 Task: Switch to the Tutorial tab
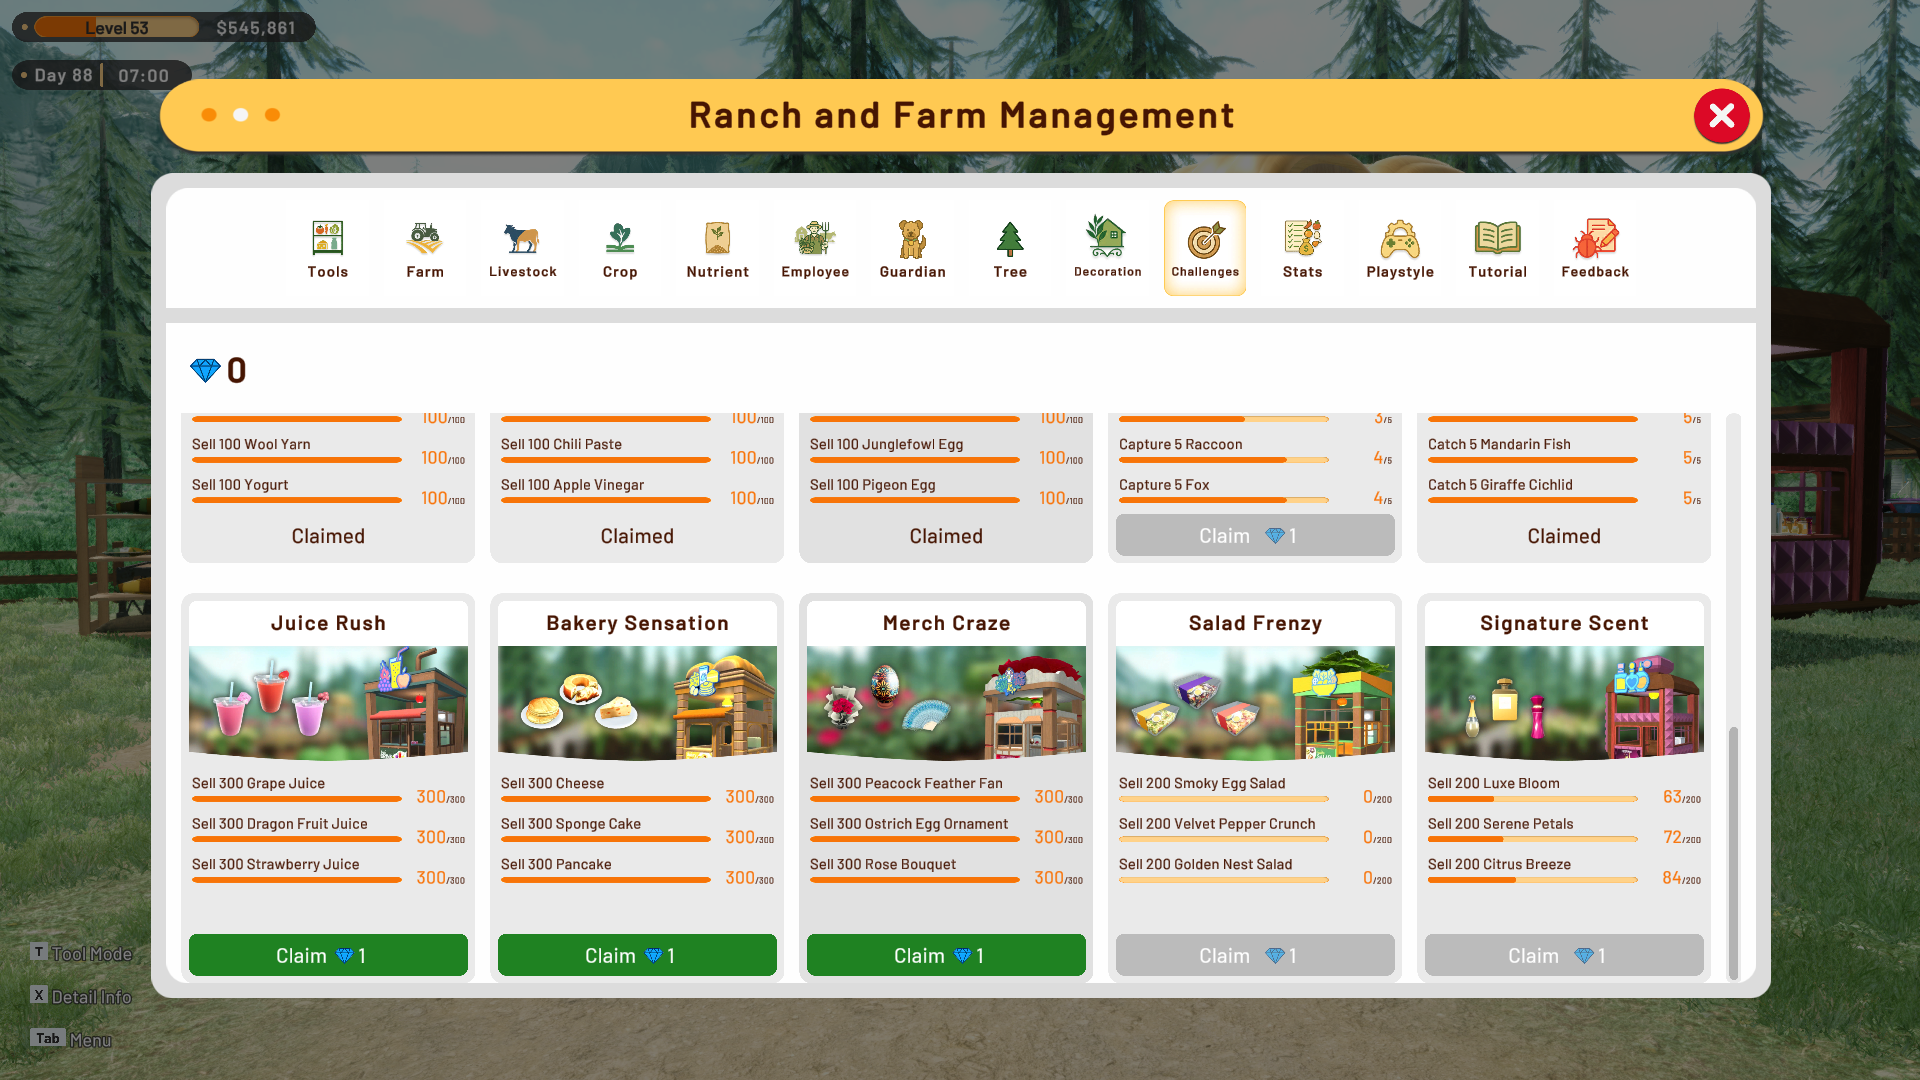point(1497,248)
